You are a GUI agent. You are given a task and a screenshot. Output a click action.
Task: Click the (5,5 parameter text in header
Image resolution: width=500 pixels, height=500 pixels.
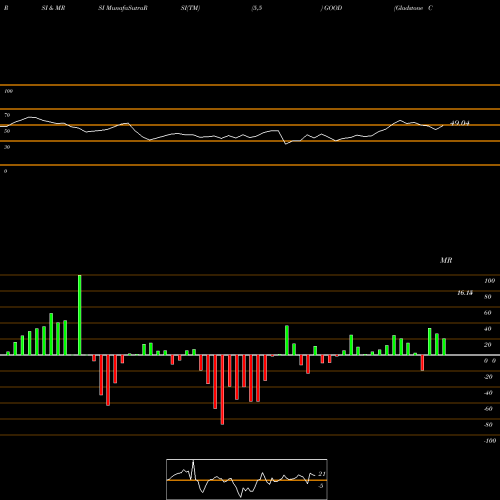point(257,8)
